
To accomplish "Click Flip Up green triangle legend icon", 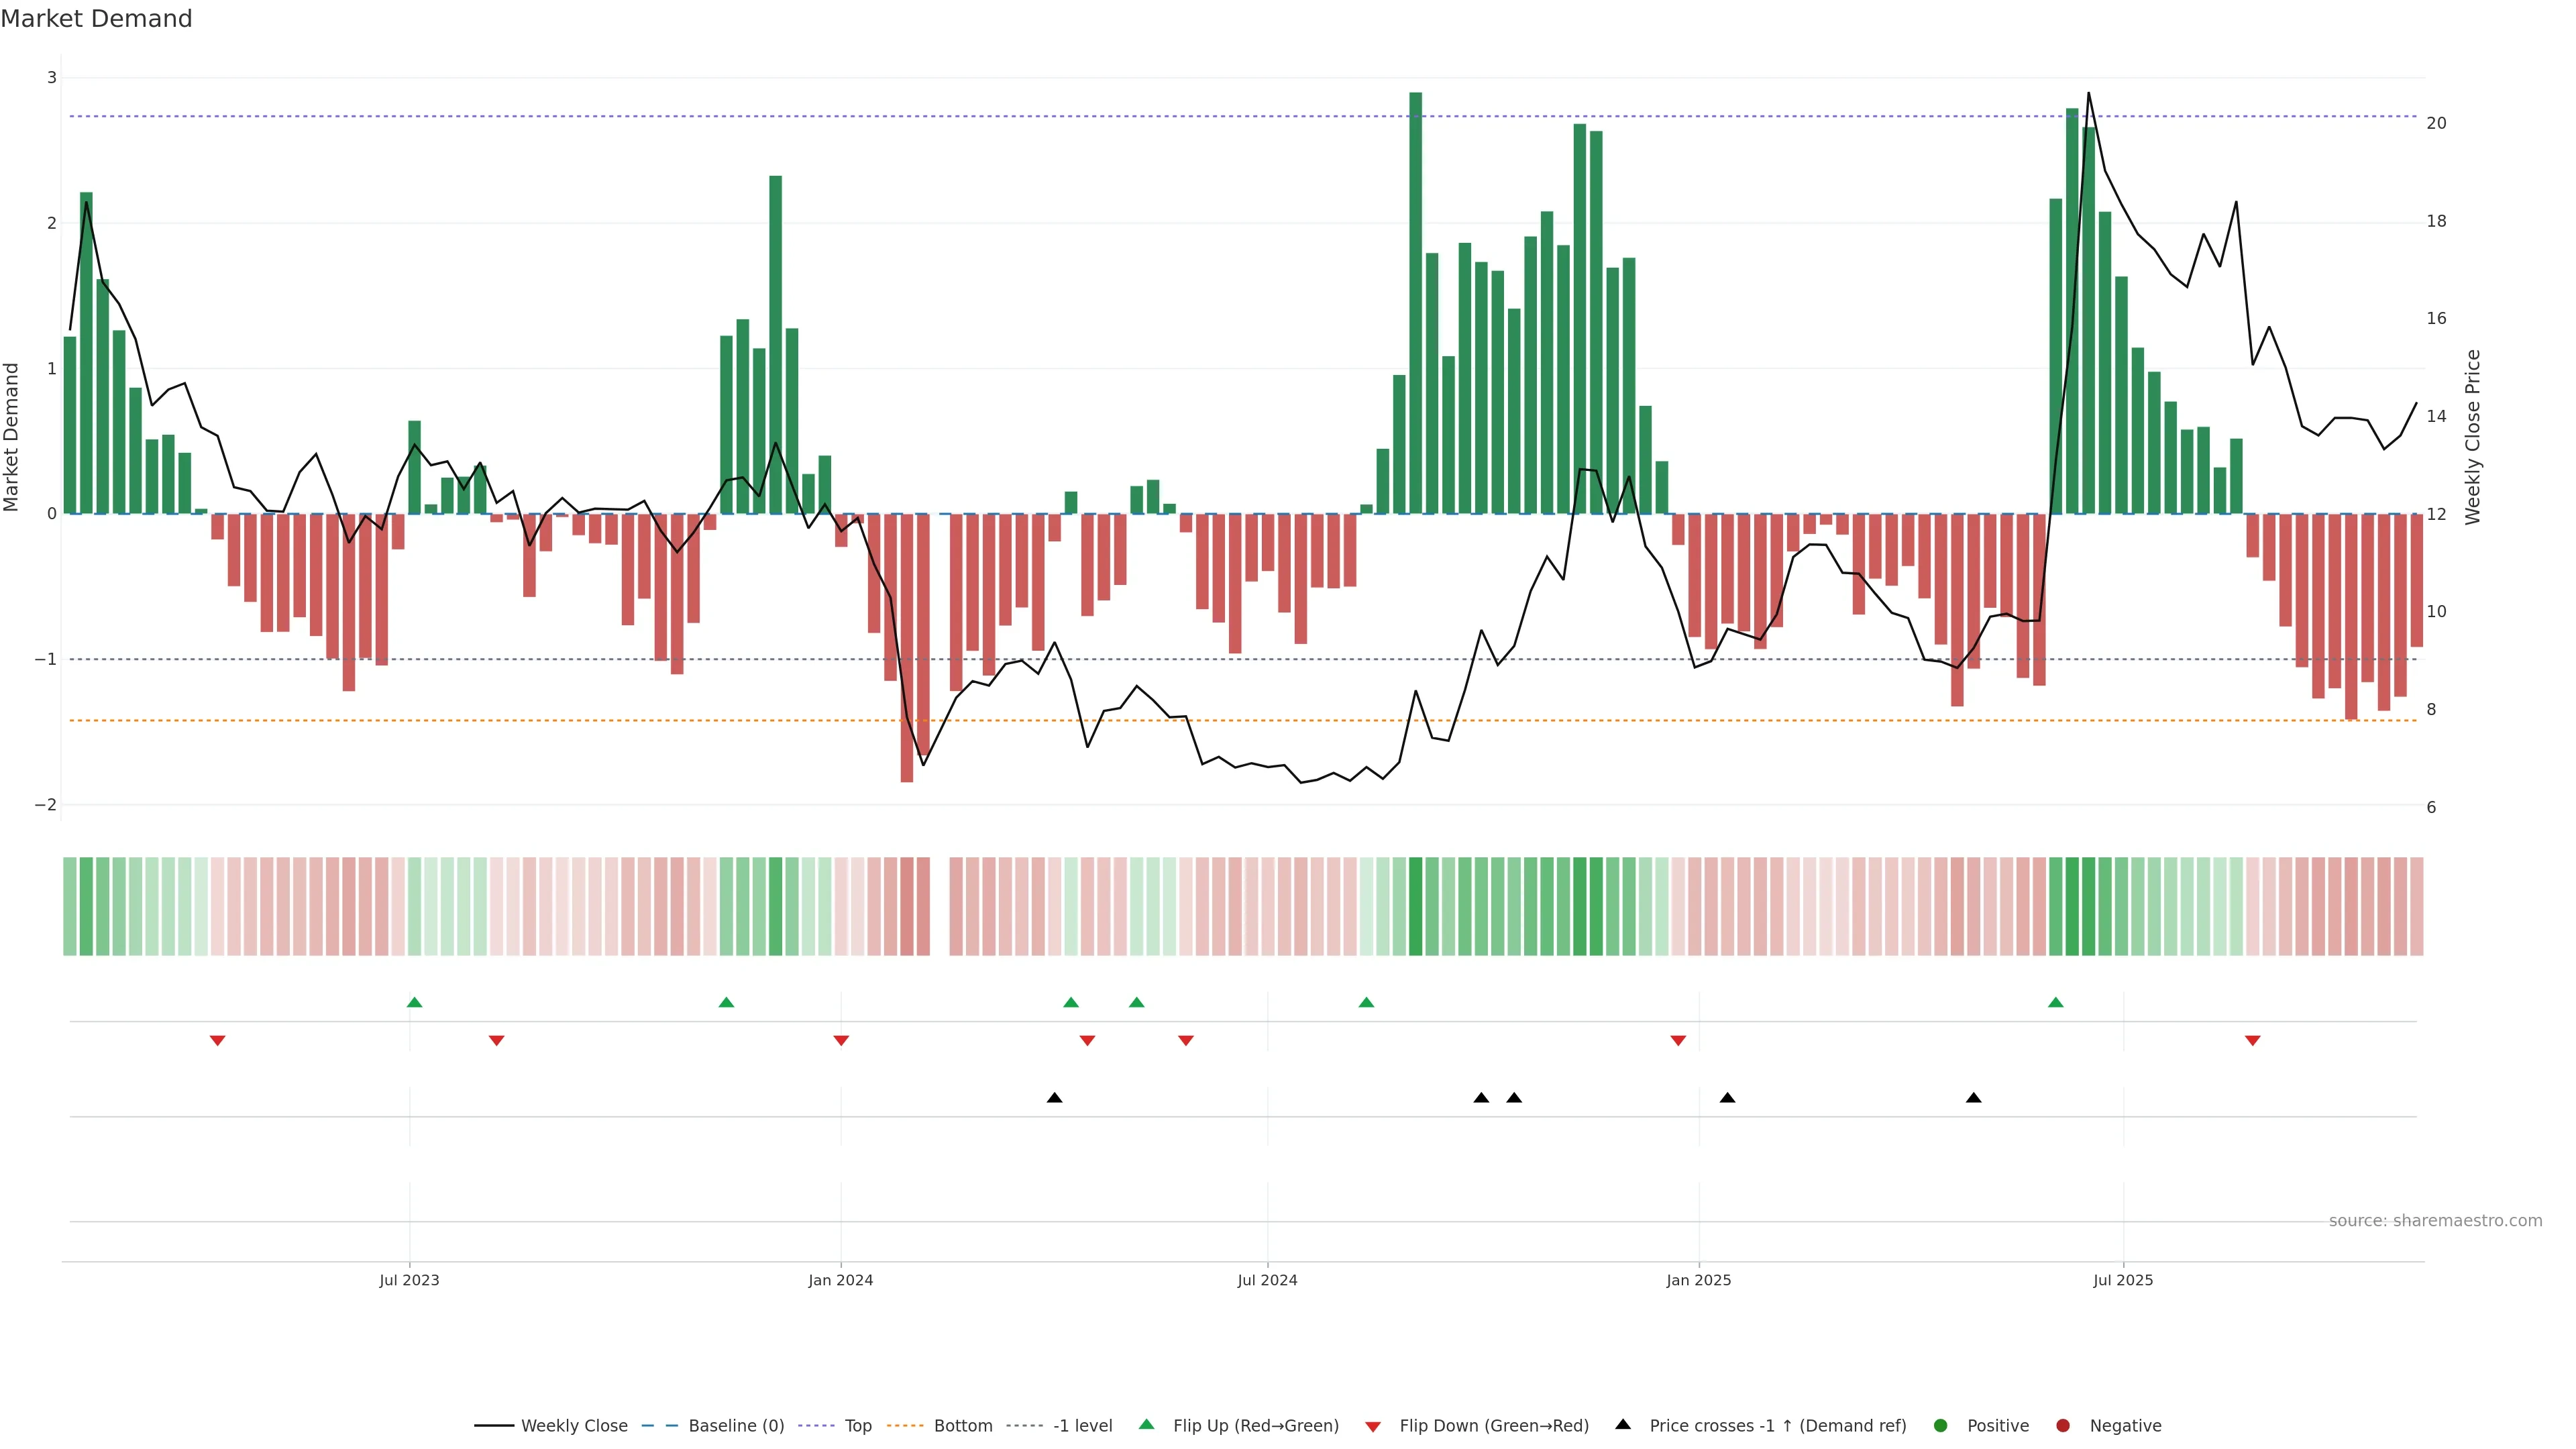I will [x=1147, y=1425].
